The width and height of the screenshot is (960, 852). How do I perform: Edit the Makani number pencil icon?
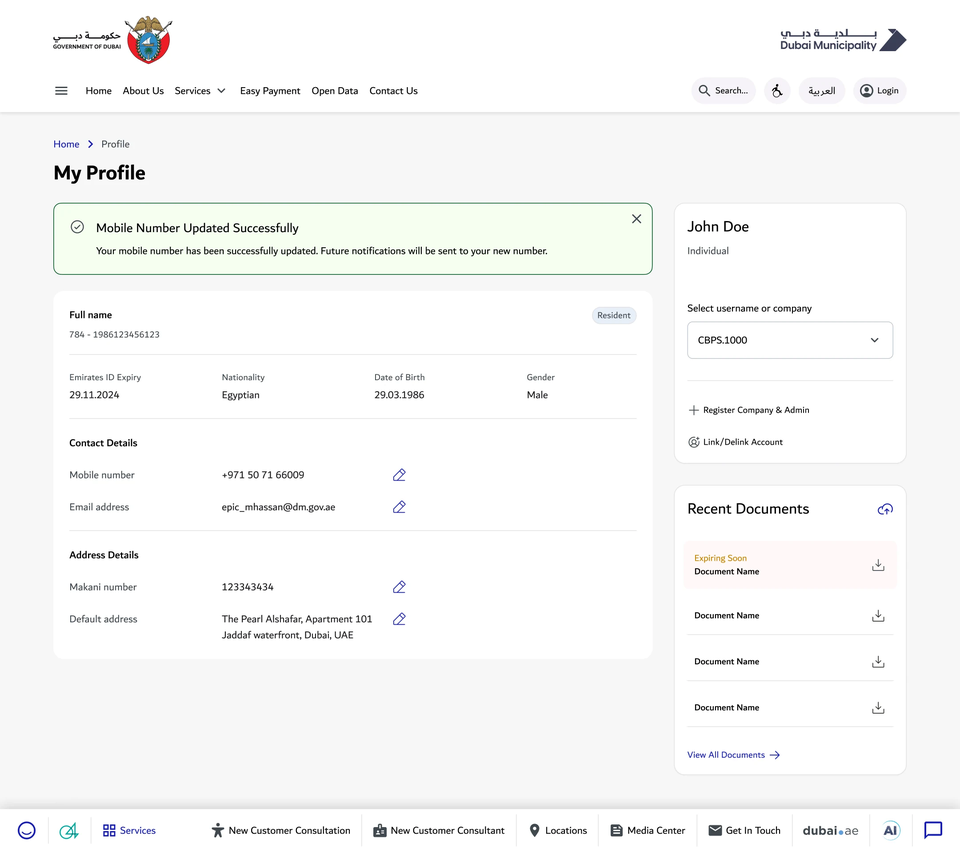[399, 587]
